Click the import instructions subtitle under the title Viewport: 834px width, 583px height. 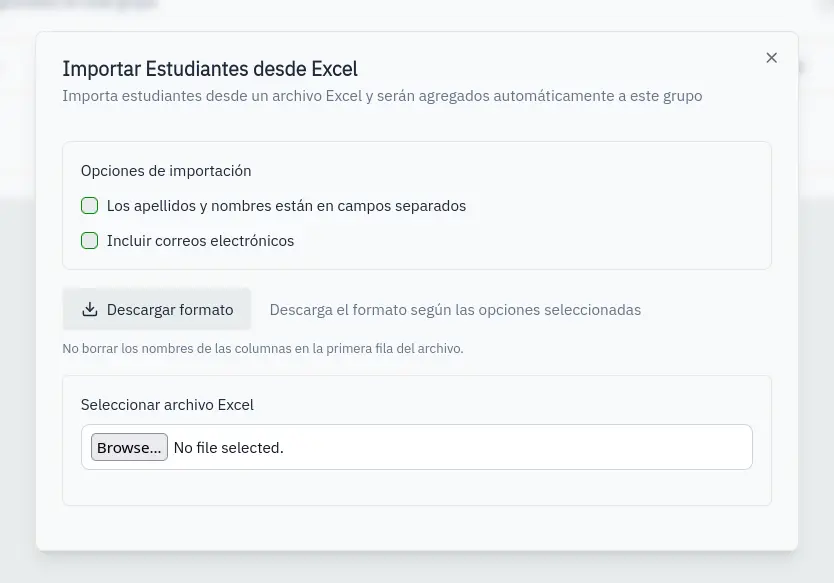coord(383,95)
